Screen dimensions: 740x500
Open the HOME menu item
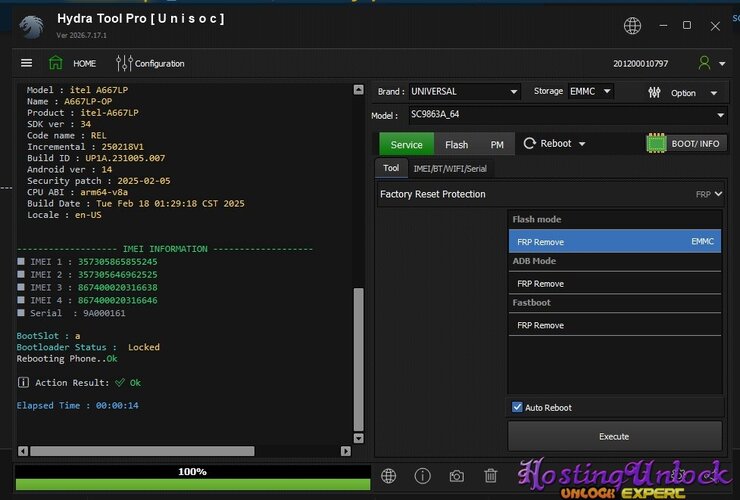pos(84,63)
